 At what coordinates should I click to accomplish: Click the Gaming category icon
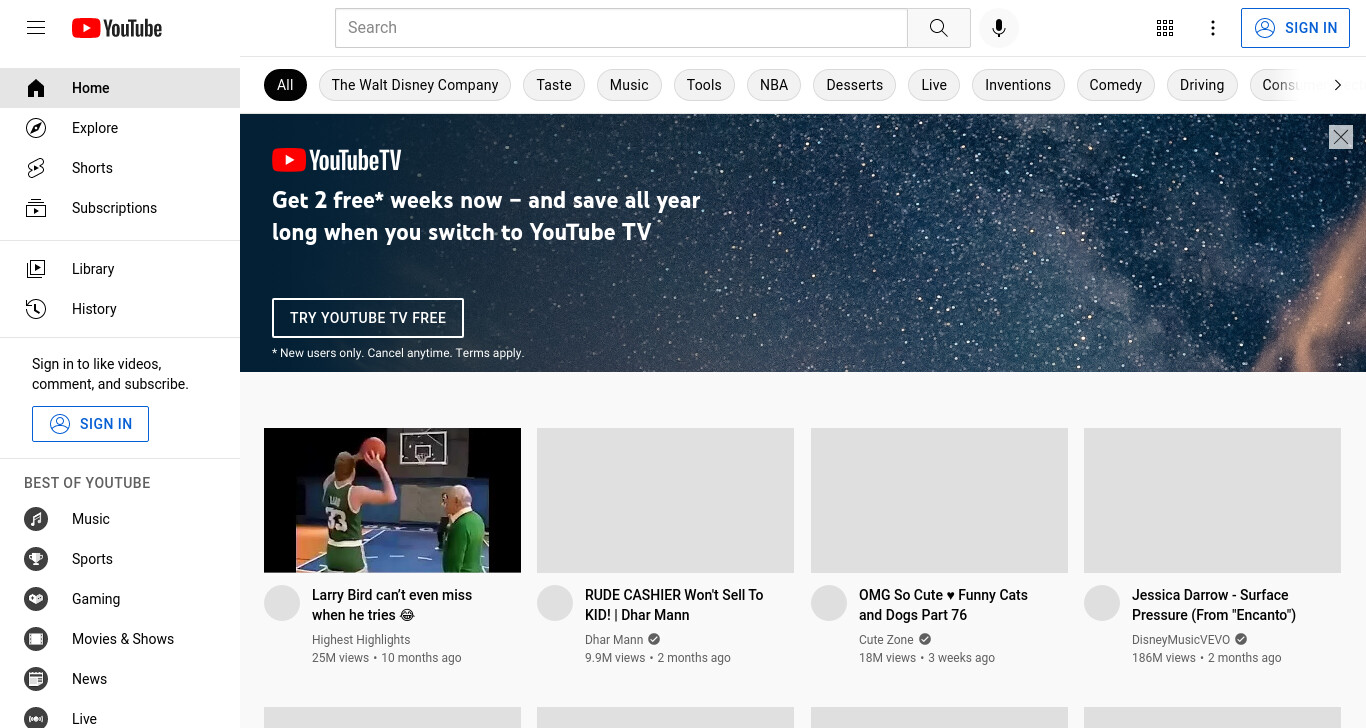[36, 599]
